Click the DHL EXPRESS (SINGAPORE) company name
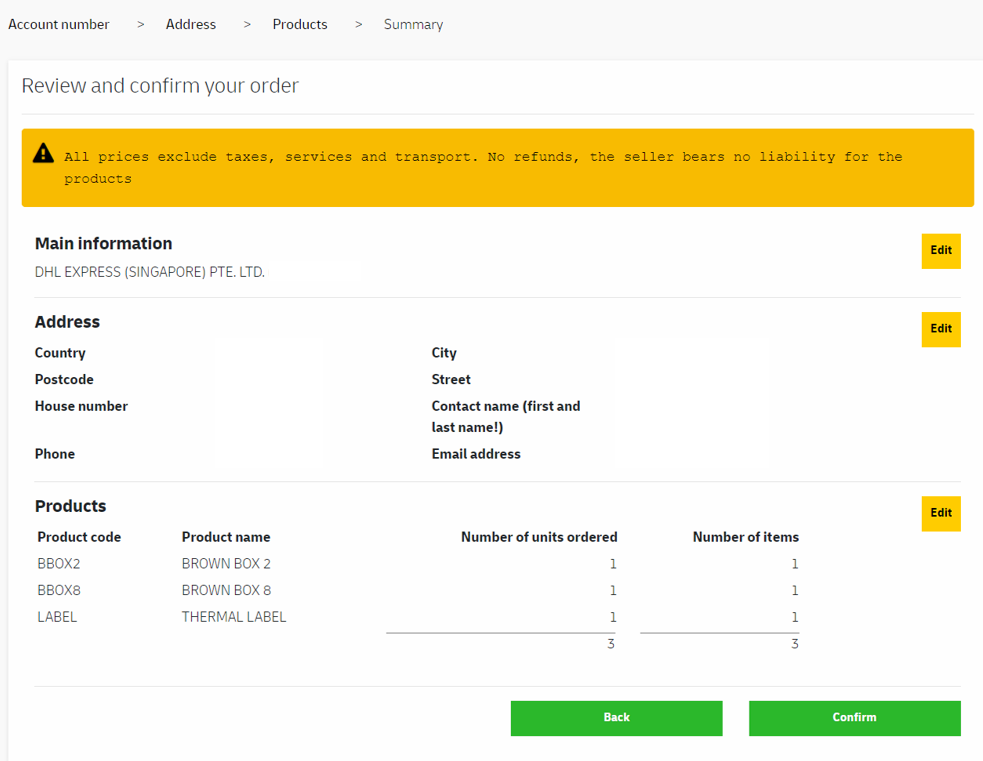 pos(150,271)
